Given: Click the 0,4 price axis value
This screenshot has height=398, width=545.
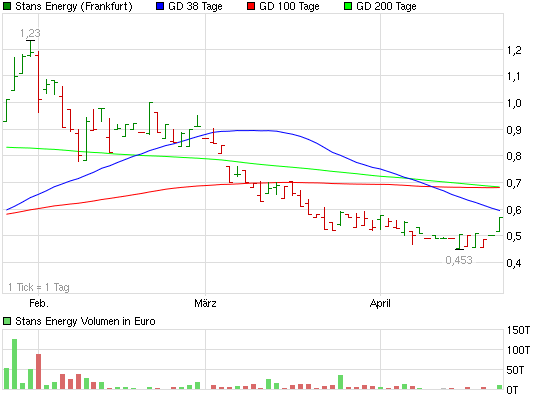Looking at the screenshot, I should pyautogui.click(x=514, y=263).
